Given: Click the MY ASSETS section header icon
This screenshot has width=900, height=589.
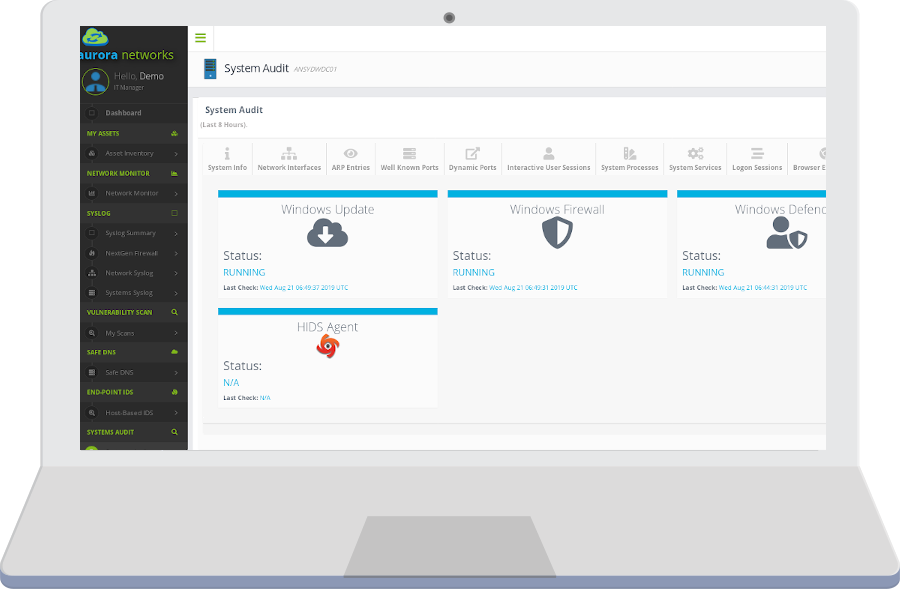Looking at the screenshot, I should (x=174, y=133).
